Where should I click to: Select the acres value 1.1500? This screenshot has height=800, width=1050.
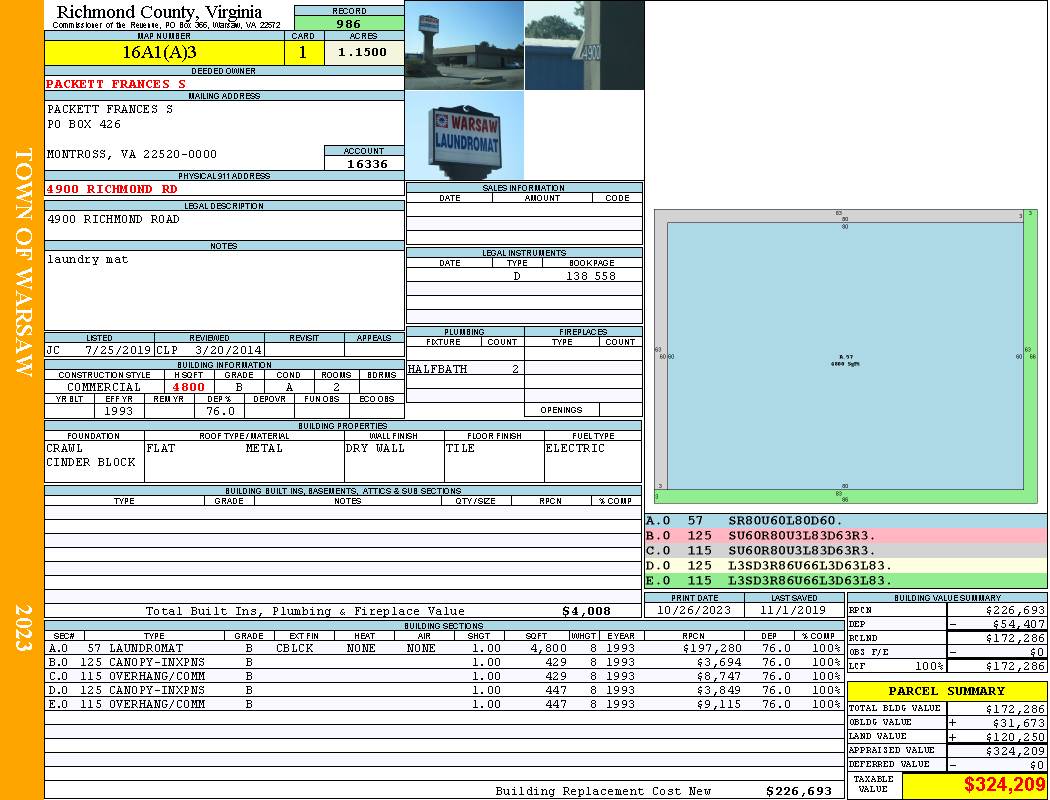[363, 53]
